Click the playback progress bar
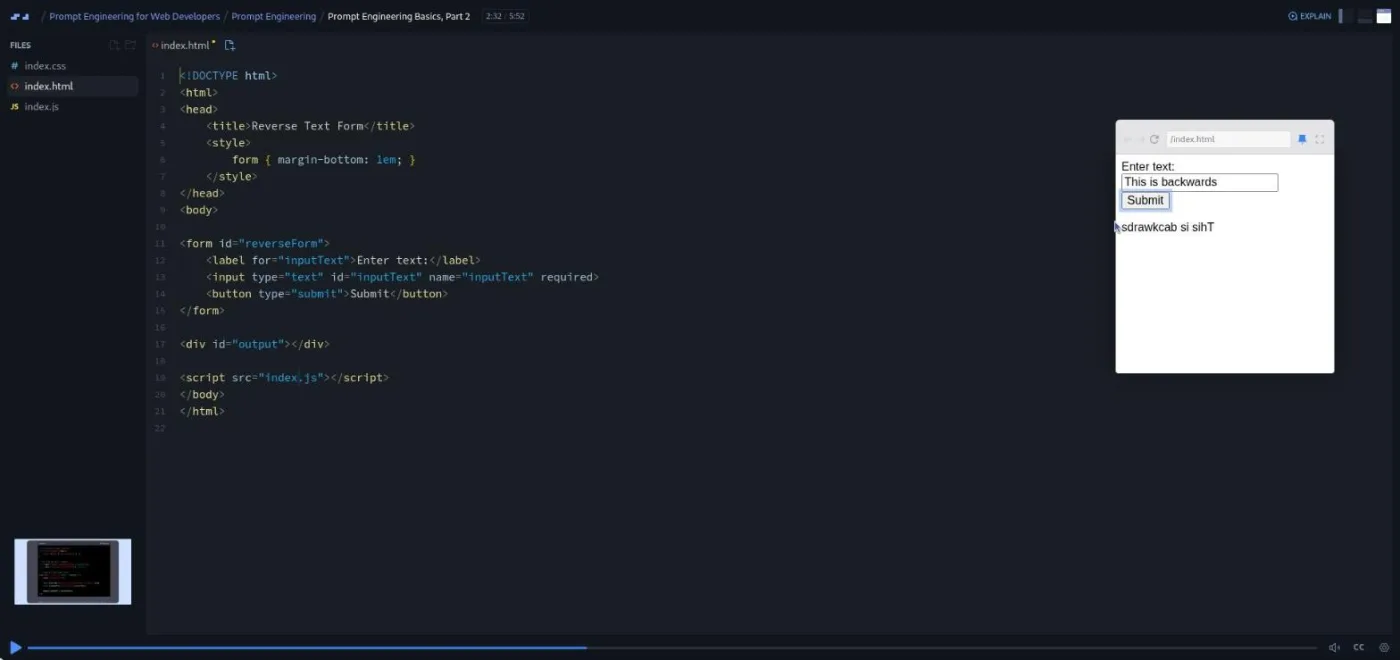1400x660 pixels. point(672,648)
